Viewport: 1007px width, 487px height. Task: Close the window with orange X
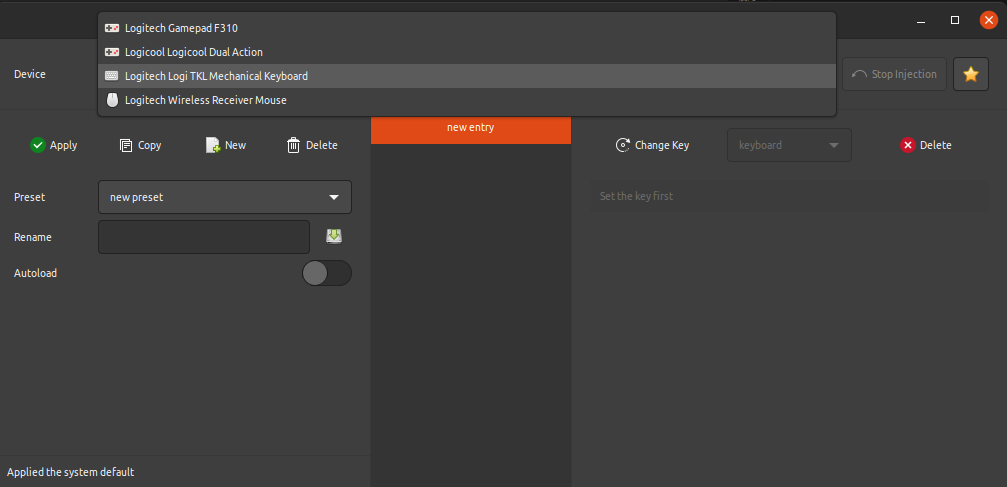988,21
